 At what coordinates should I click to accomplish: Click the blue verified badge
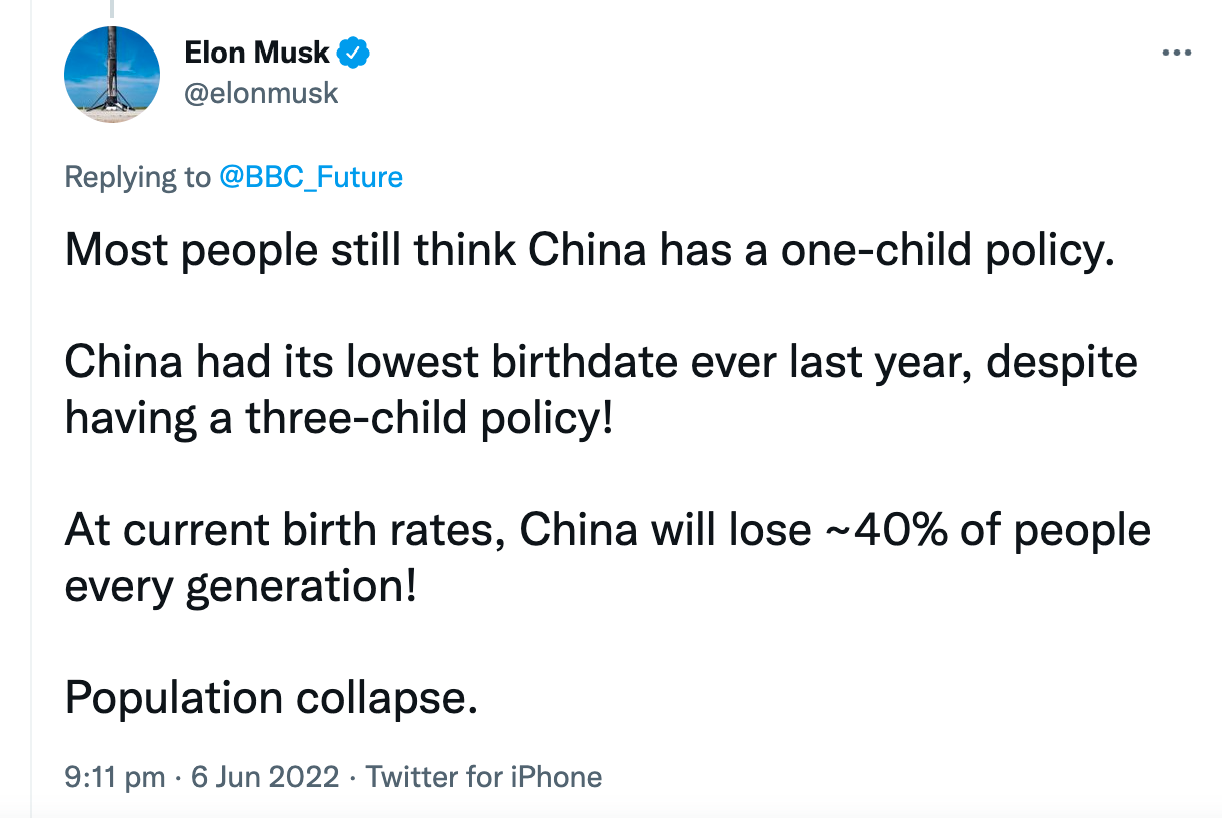(353, 52)
